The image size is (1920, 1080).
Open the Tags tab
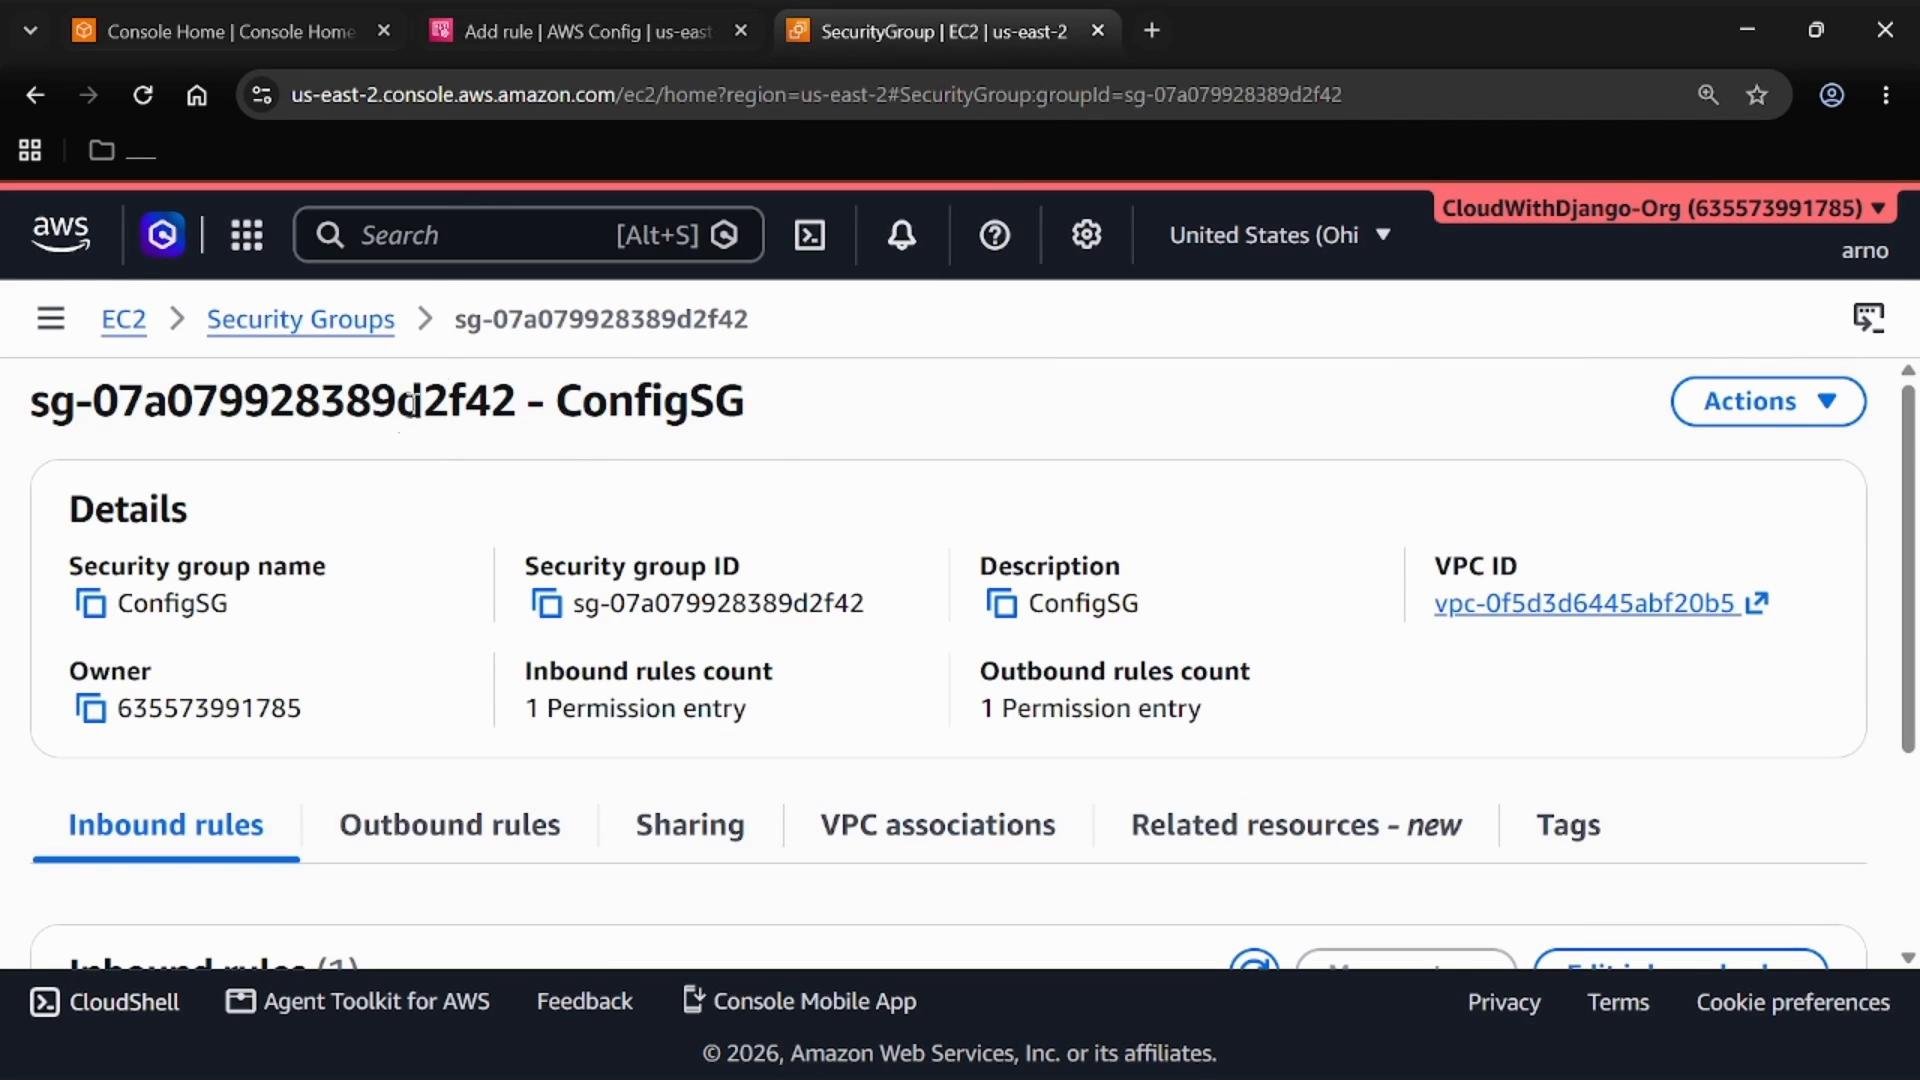[x=1568, y=825]
